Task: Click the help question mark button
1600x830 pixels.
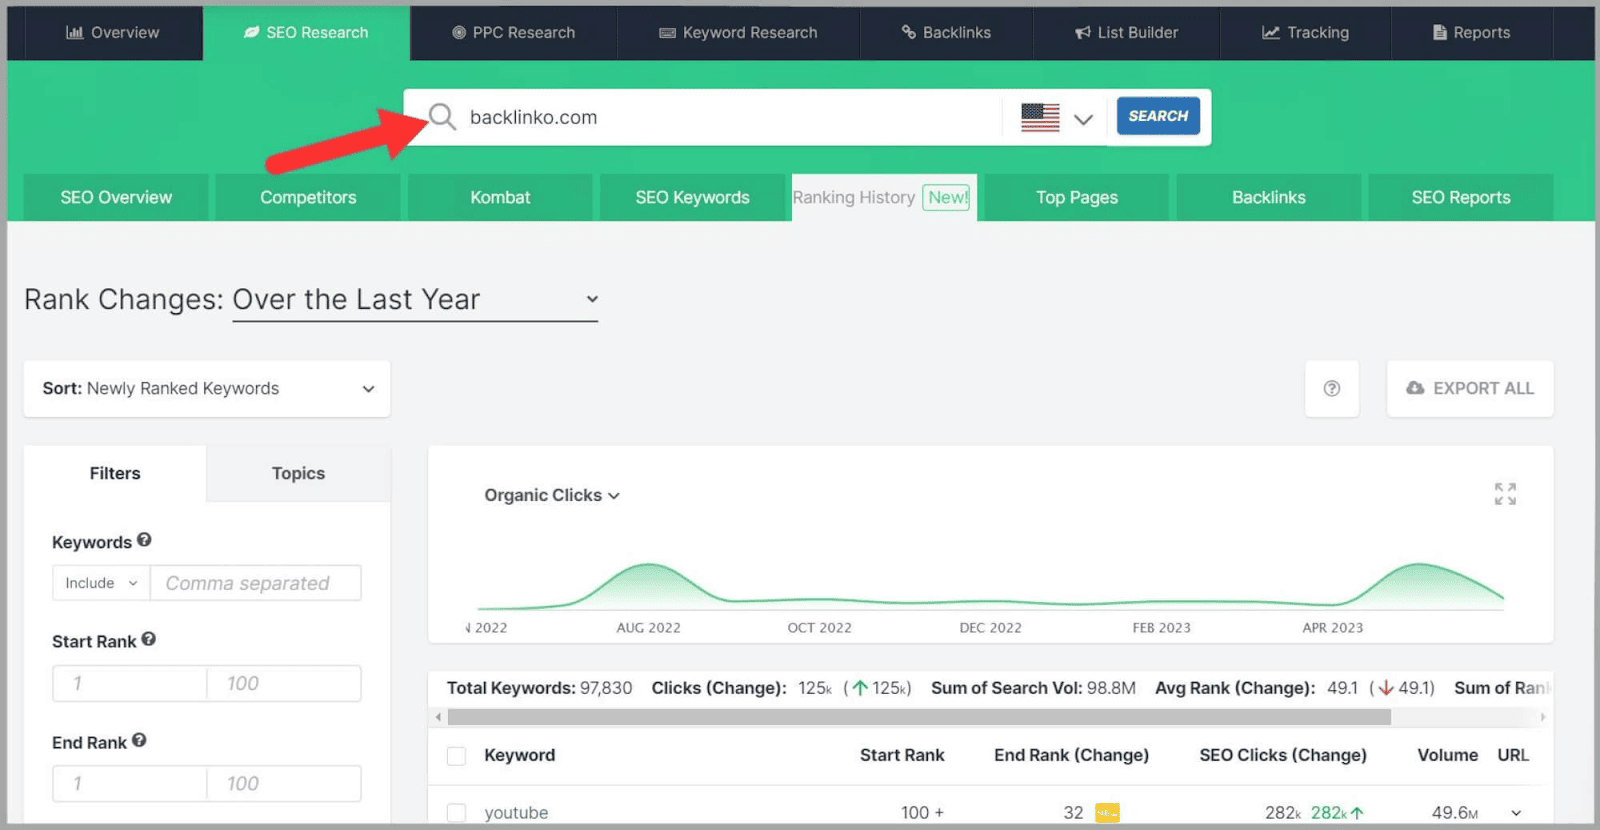Action: point(1332,388)
